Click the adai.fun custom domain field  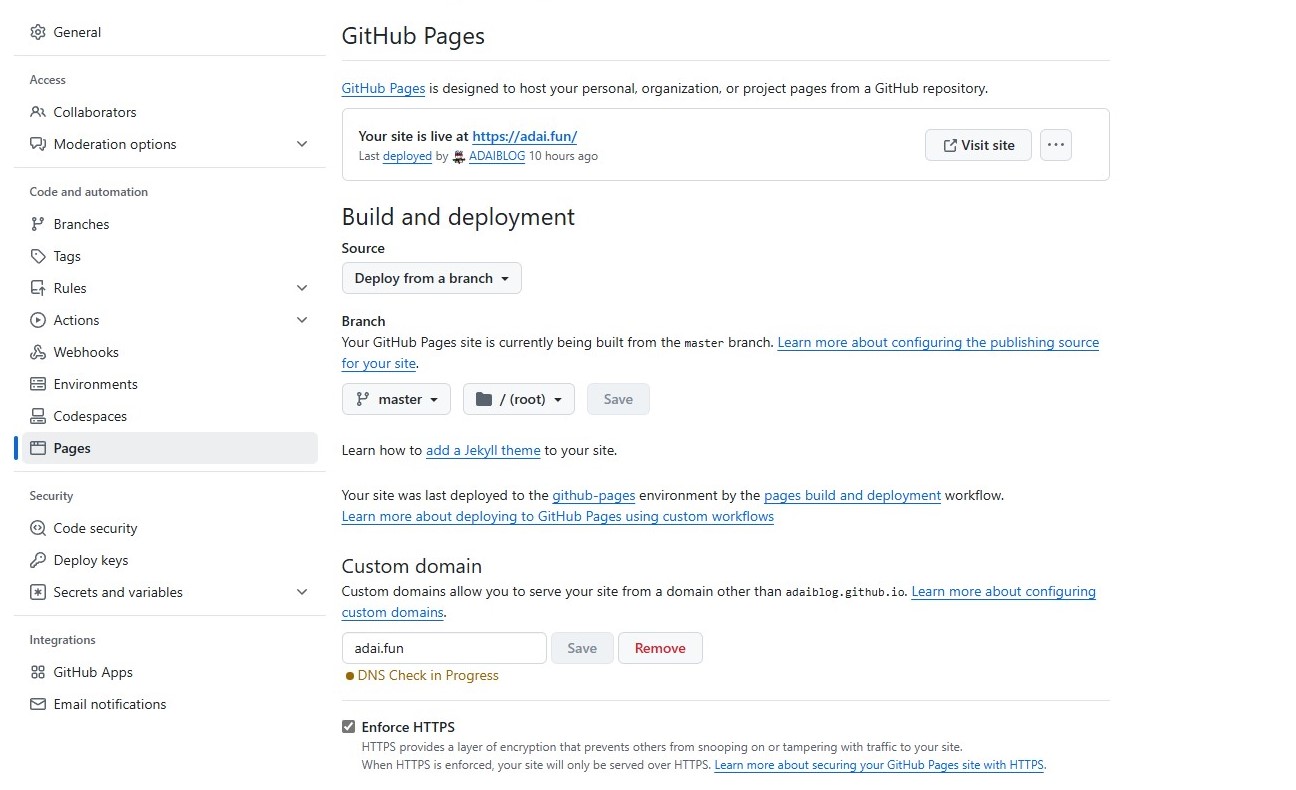tap(443, 648)
